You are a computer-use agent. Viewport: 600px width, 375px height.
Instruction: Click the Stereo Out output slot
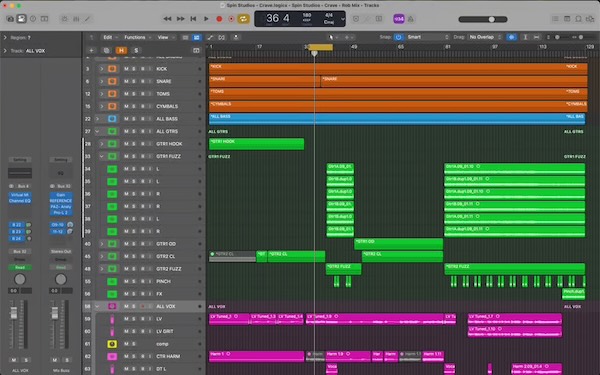click(x=60, y=251)
